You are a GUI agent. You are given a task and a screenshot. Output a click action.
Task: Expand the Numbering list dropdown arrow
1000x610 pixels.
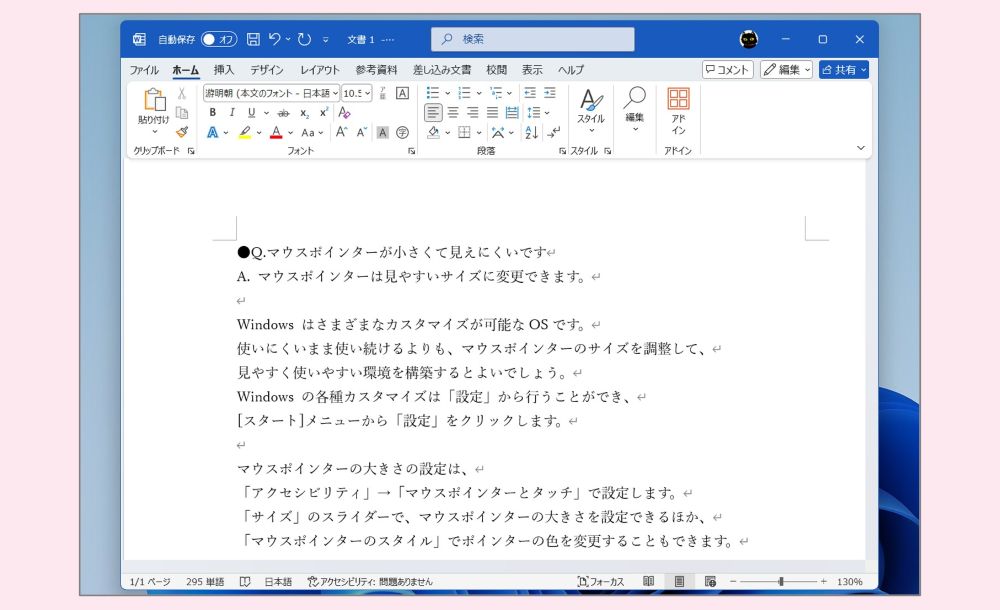click(x=479, y=93)
